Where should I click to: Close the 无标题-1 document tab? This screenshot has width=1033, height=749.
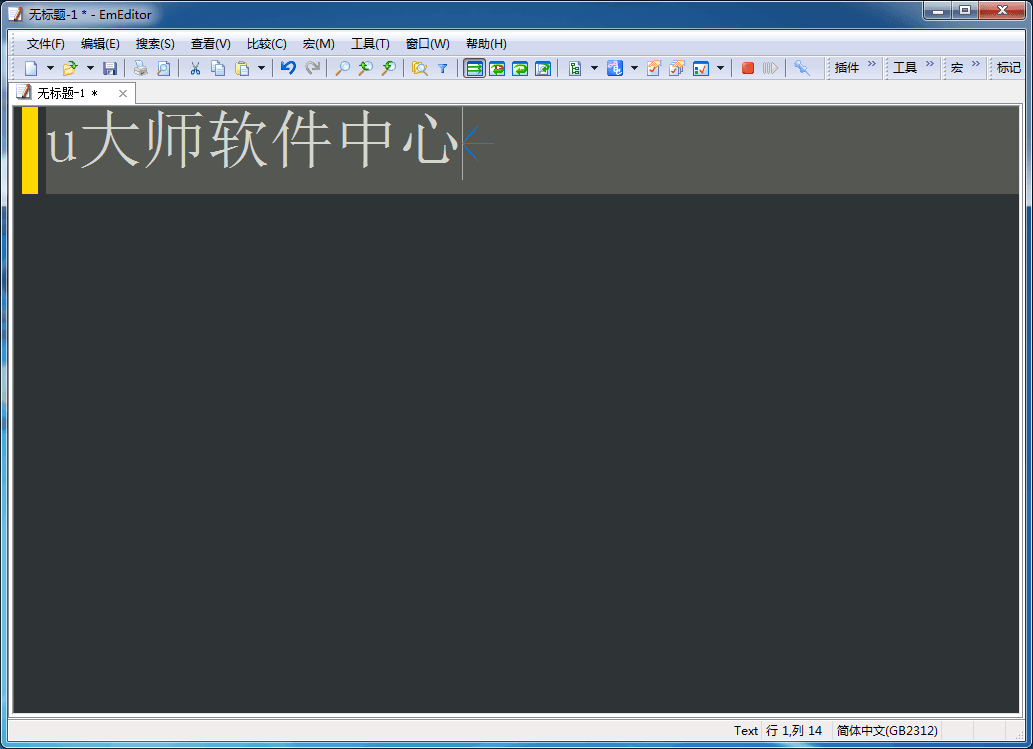pos(123,93)
